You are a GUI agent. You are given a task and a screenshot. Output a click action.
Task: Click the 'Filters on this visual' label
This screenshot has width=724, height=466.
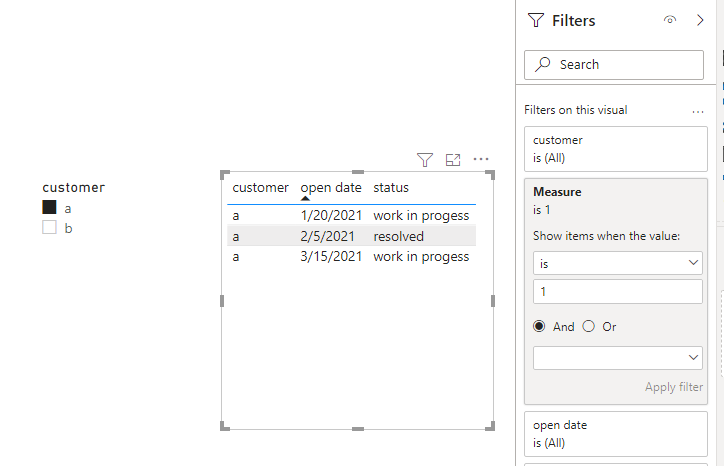[x=575, y=110]
